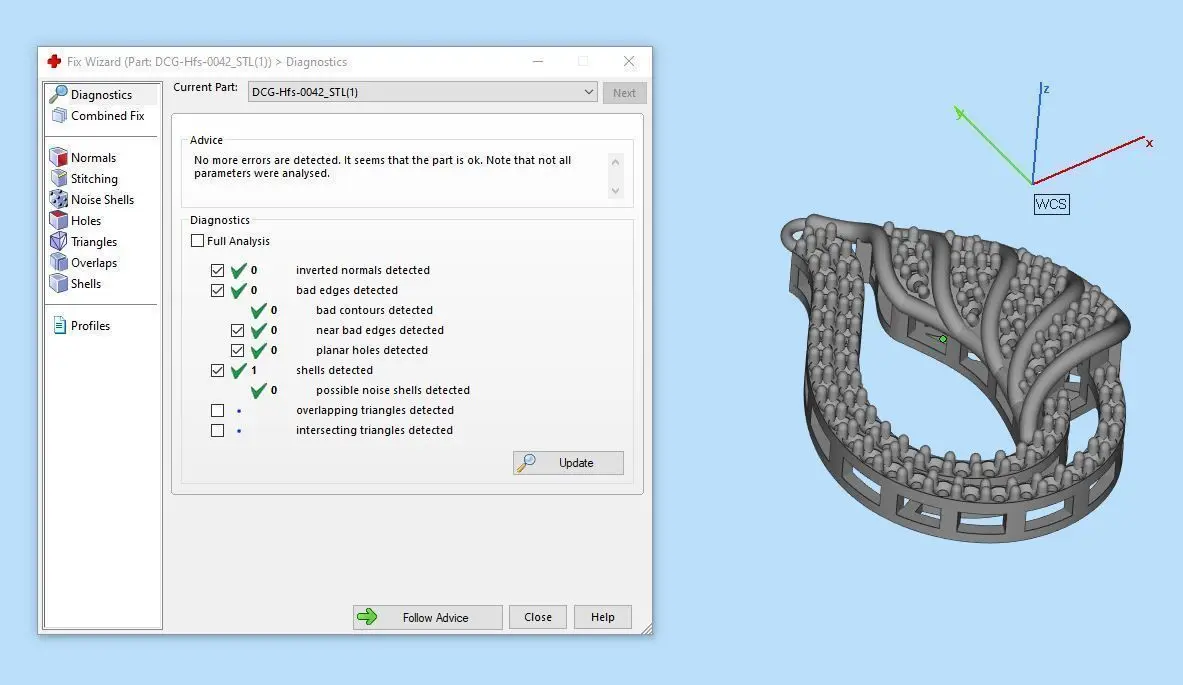This screenshot has height=685, width=1183.
Task: Click the Help button
Action: (x=602, y=617)
